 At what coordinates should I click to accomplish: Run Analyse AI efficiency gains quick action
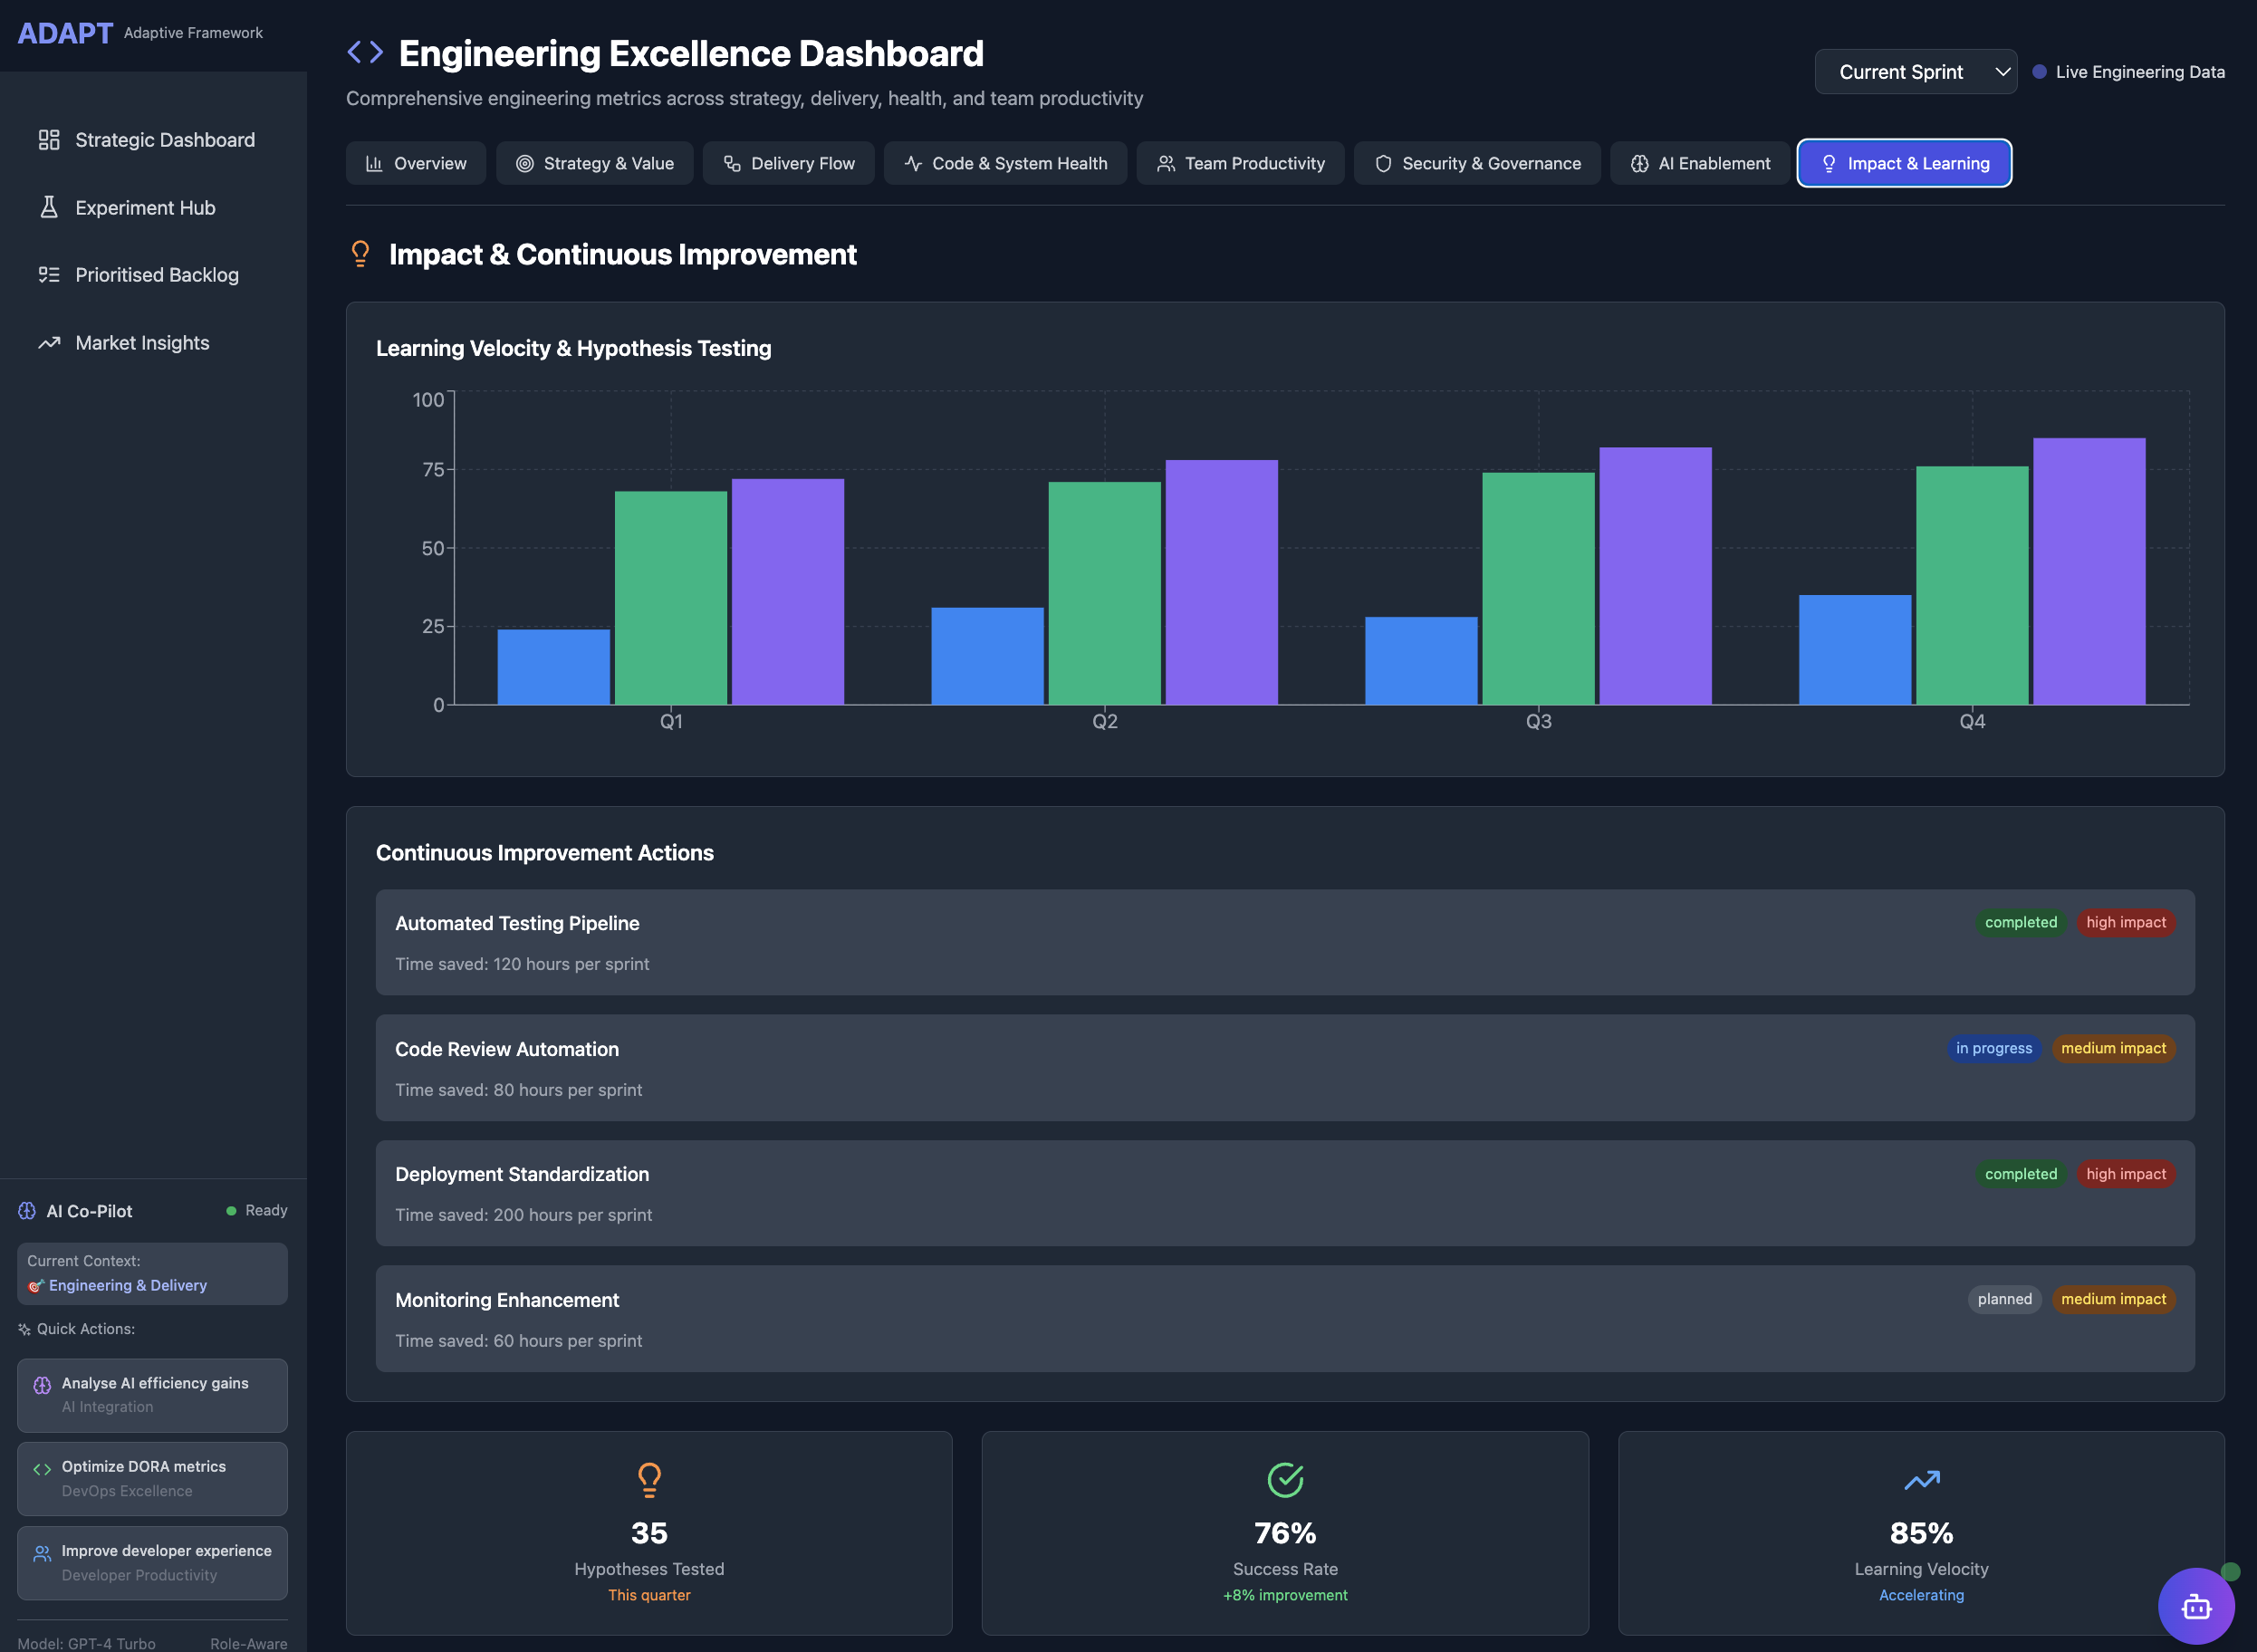tap(152, 1394)
